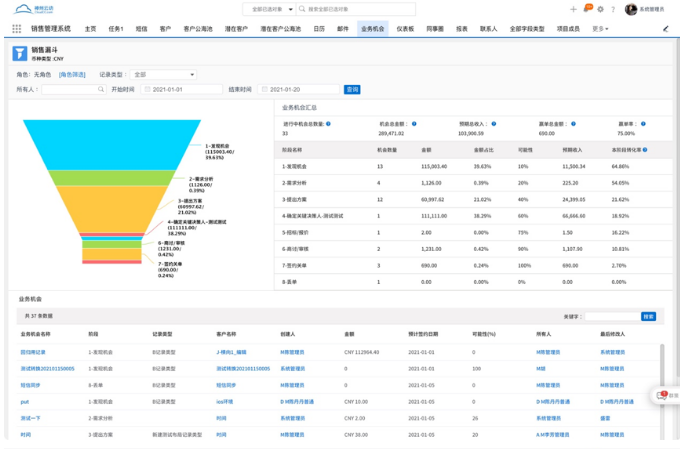Click search icon in 所有人 field

point(100,89)
